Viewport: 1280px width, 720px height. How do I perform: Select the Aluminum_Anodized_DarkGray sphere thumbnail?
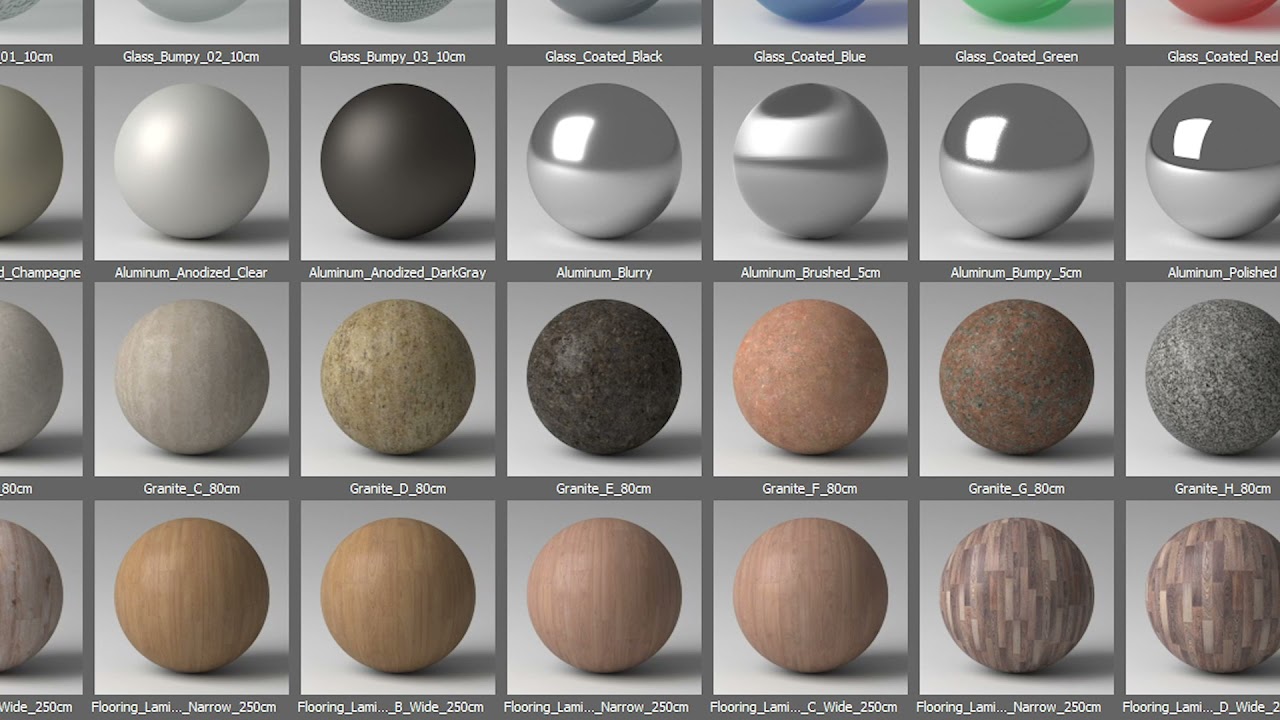(x=397, y=163)
